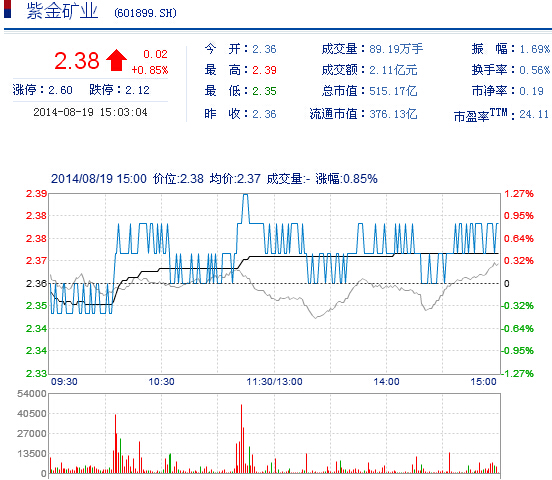The image size is (552, 480).
Task: Click the 市盈率TTM value 24.11
Action: click(x=534, y=114)
